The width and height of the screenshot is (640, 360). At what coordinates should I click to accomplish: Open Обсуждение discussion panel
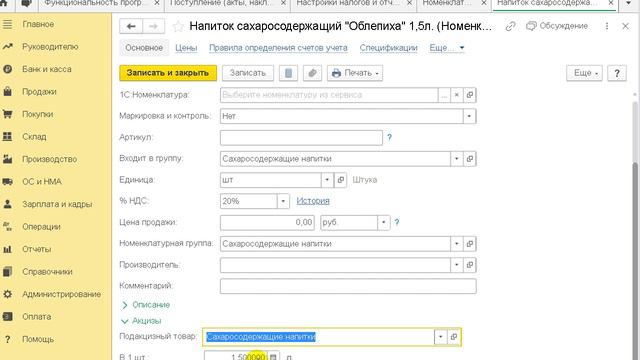[x=557, y=26]
